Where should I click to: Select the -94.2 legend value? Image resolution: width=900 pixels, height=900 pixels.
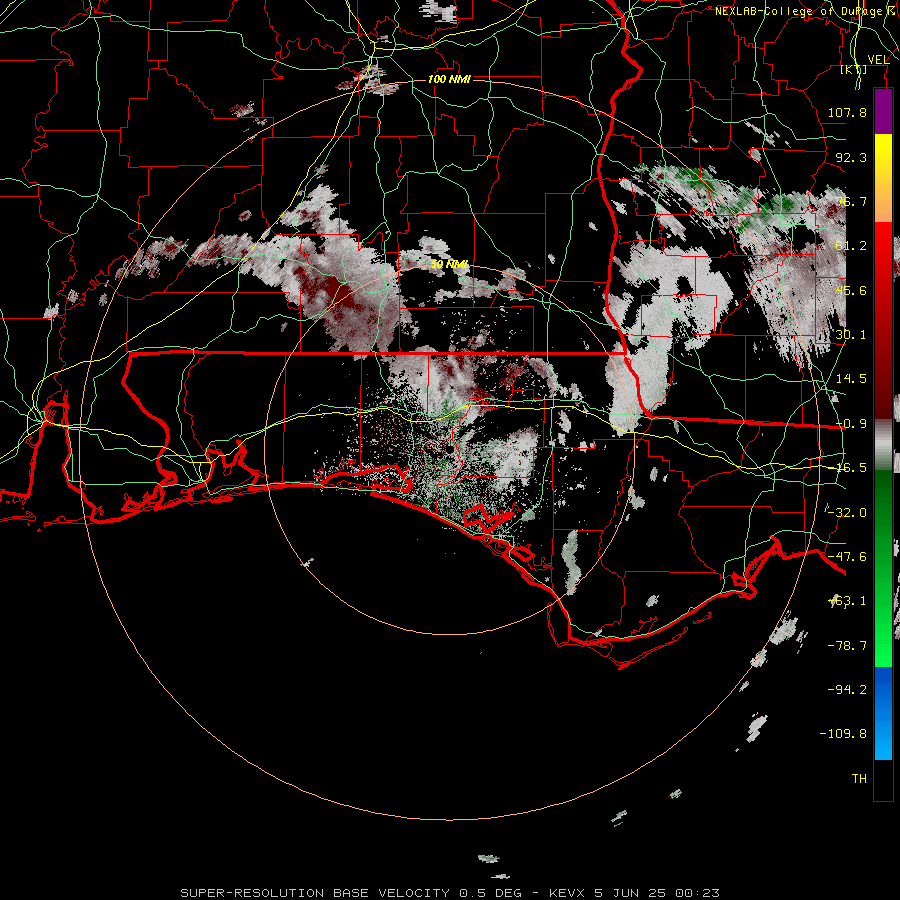point(847,689)
